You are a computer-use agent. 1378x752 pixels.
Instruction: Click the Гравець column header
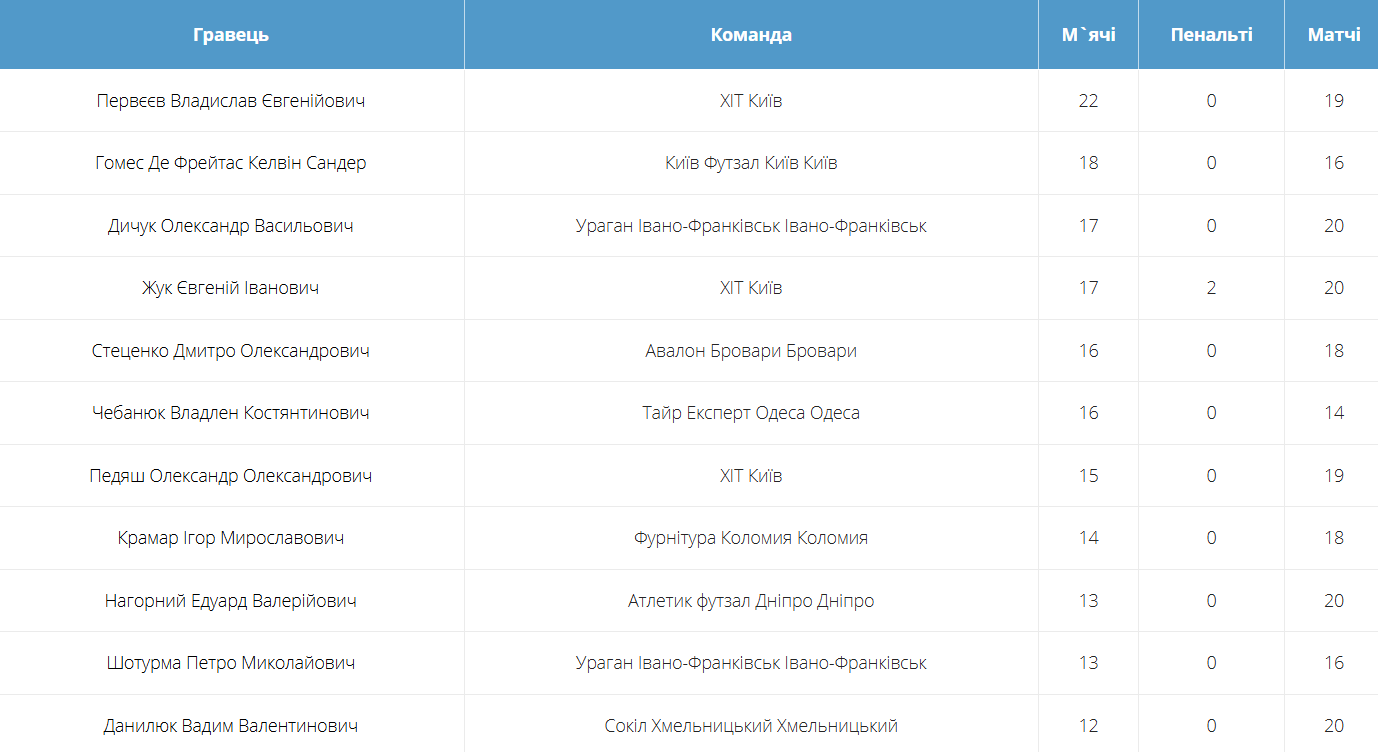click(231, 35)
